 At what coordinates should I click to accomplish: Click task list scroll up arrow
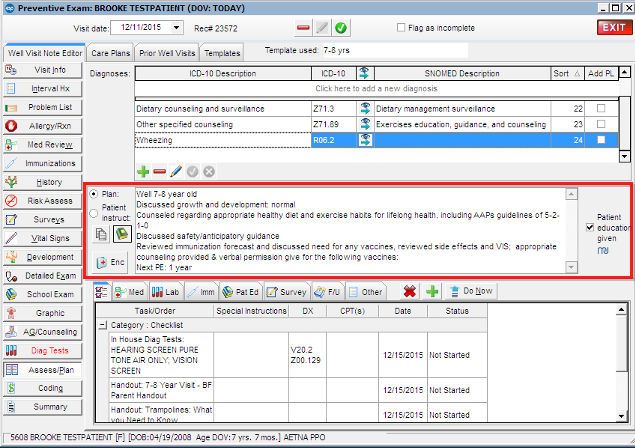click(621, 310)
